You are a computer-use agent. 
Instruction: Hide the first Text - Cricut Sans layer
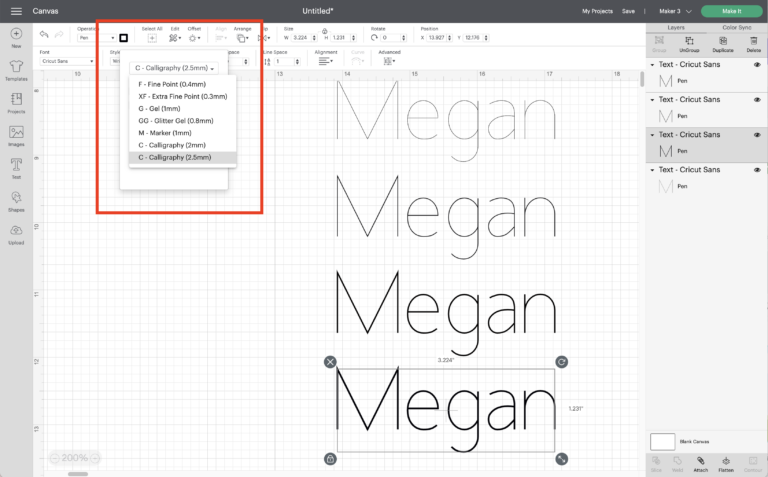click(756, 64)
